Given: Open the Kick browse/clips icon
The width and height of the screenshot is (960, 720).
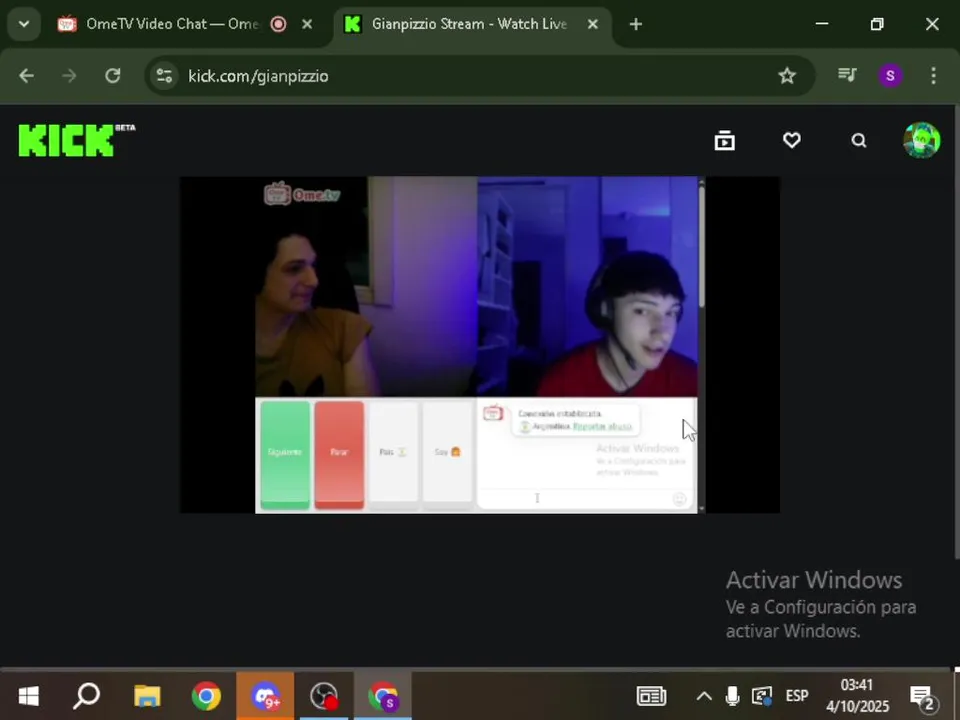Looking at the screenshot, I should point(724,140).
